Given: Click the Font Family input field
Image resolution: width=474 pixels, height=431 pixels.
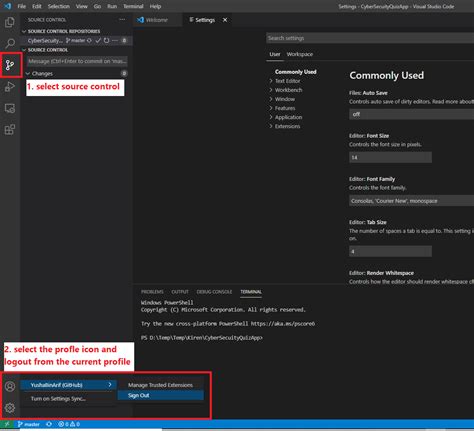Looking at the screenshot, I should coord(412,201).
